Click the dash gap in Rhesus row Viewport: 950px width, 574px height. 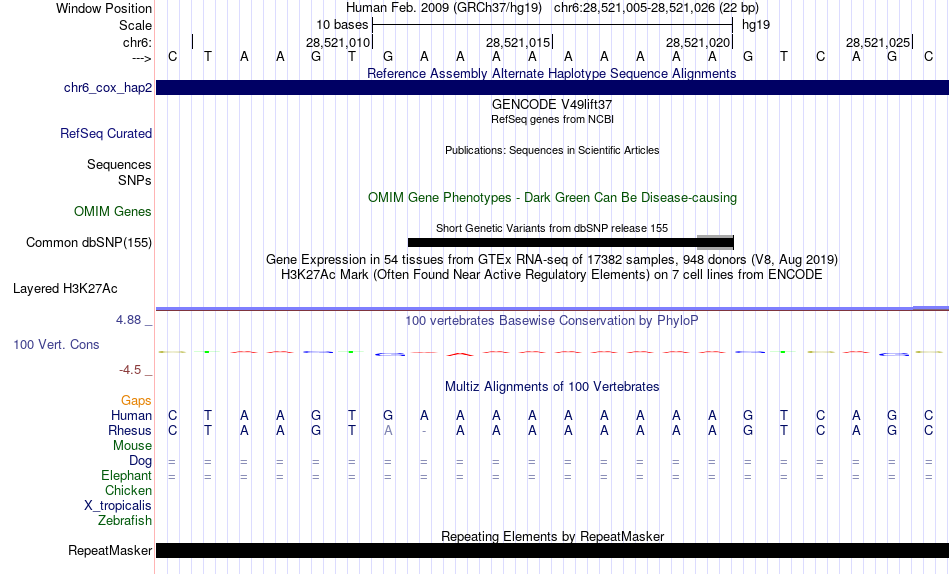[424, 431]
